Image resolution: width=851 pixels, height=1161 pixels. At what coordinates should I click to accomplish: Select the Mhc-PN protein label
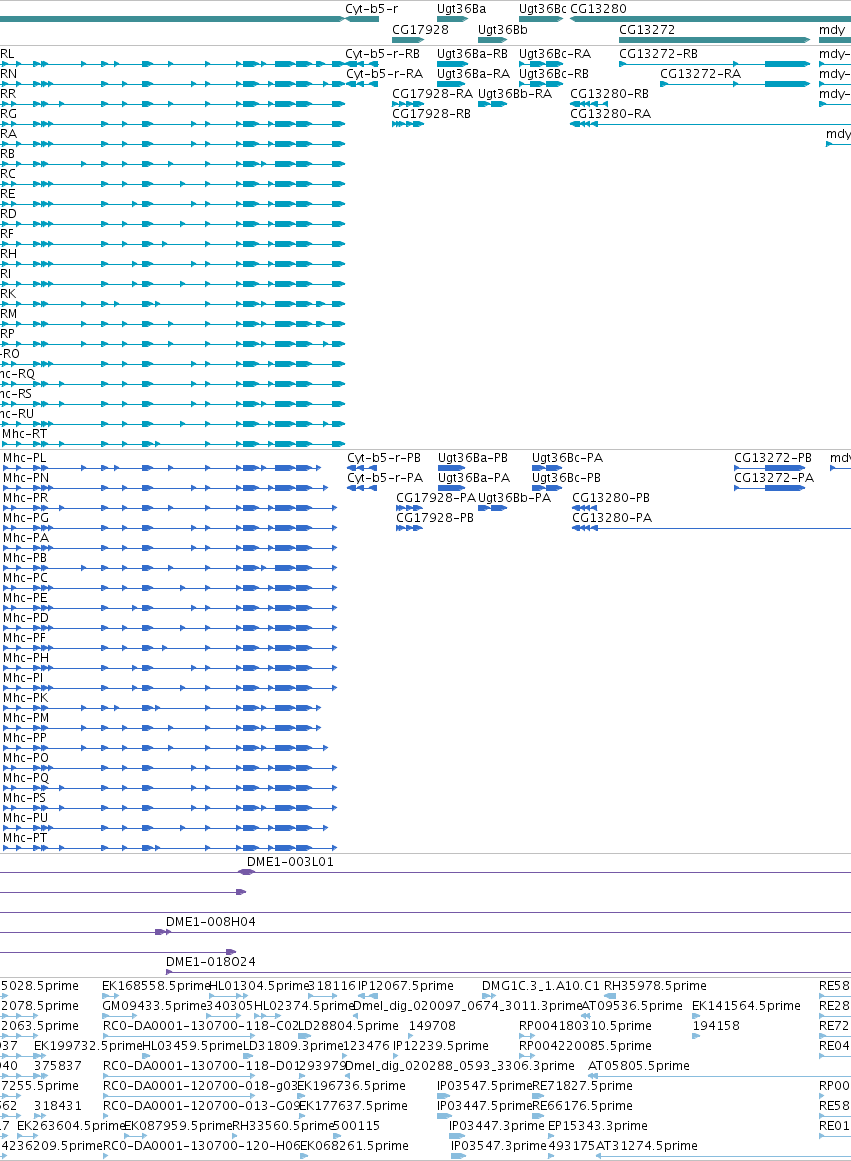tap(26, 478)
